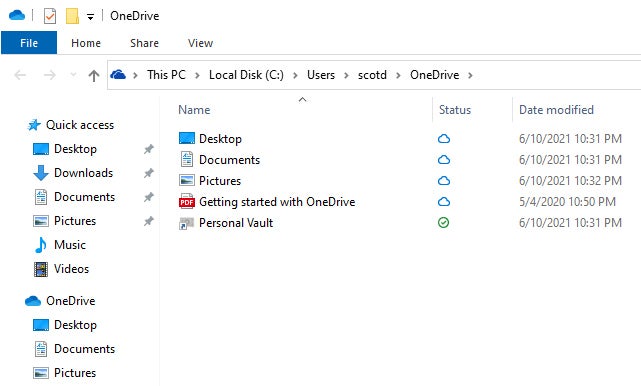Switch to the Home ribbon tab

[x=86, y=43]
